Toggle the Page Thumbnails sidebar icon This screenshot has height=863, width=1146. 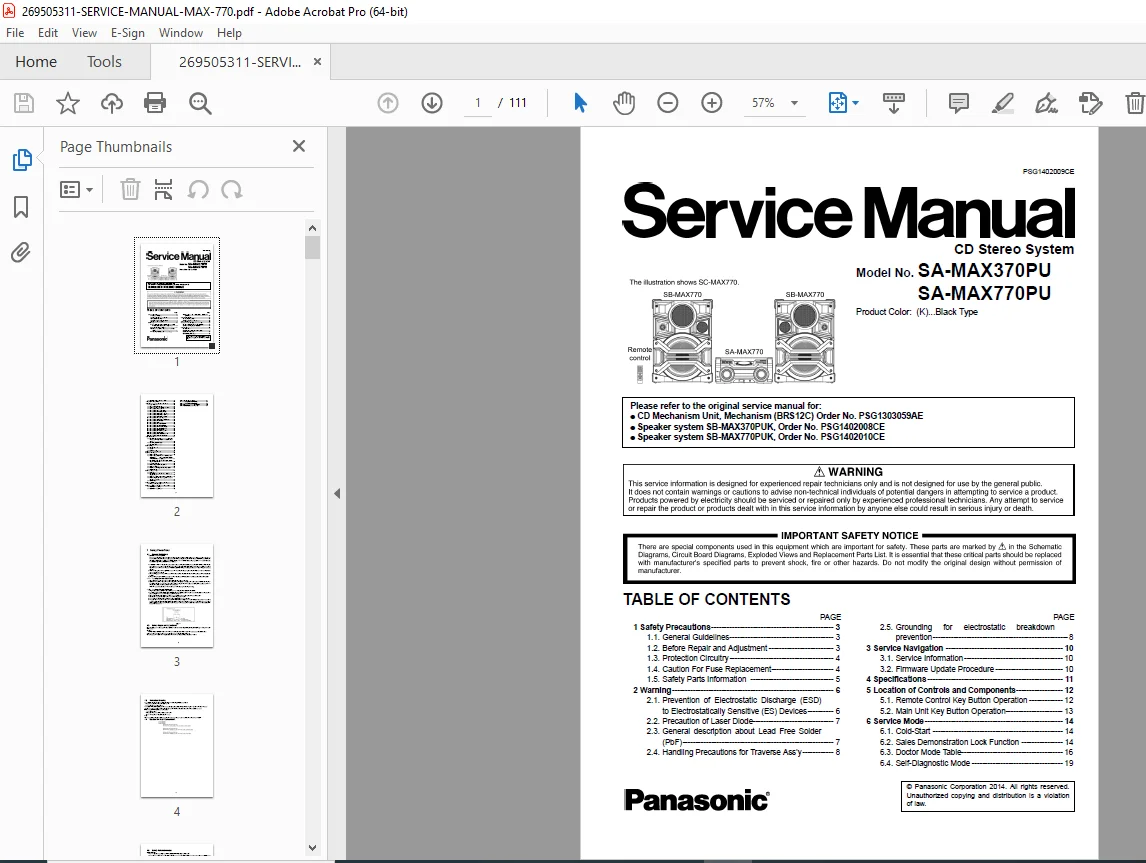(x=22, y=159)
